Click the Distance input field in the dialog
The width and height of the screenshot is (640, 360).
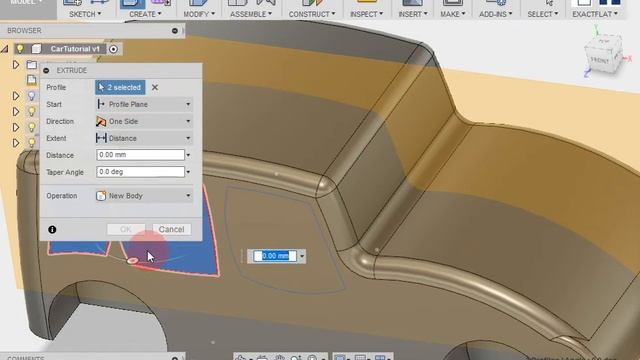click(x=140, y=155)
